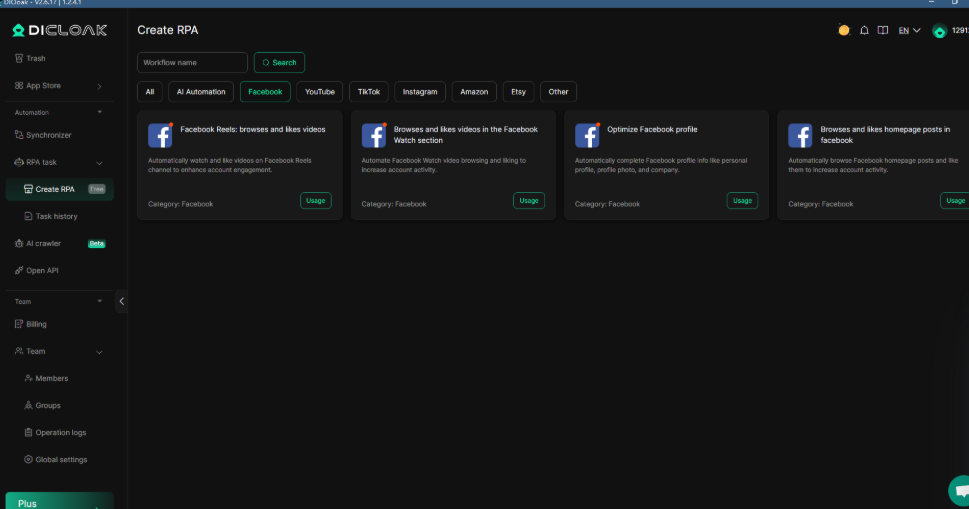
Task: Select the AI Automation category tab
Action: tap(201, 91)
